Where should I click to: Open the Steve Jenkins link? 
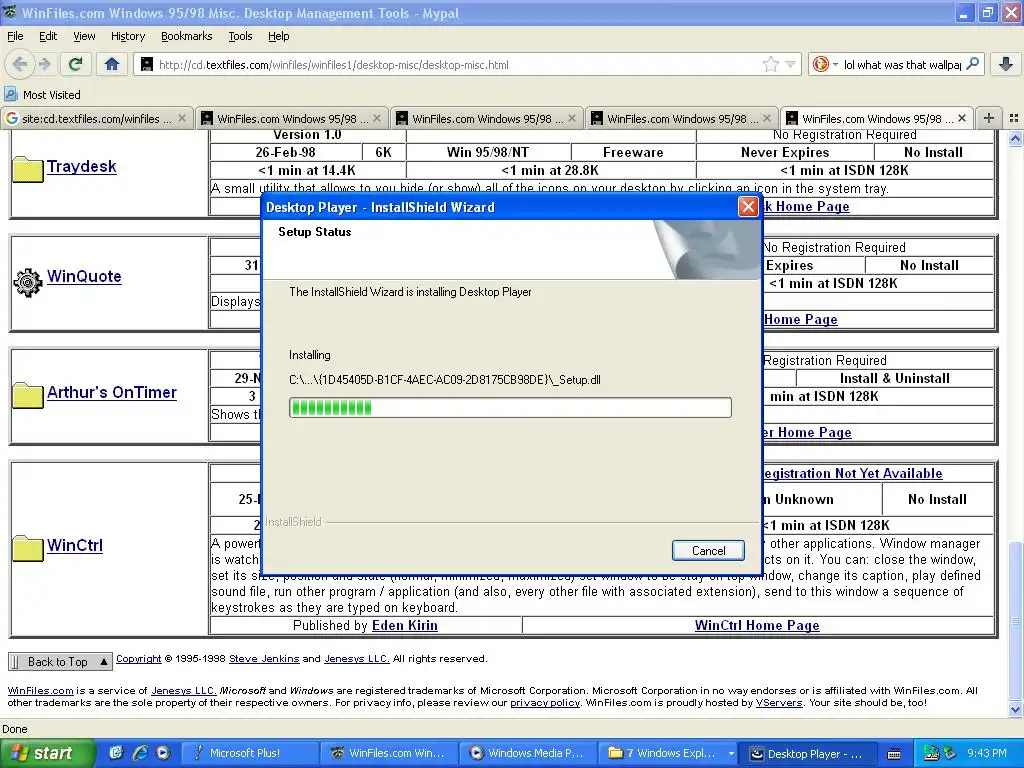tap(264, 658)
